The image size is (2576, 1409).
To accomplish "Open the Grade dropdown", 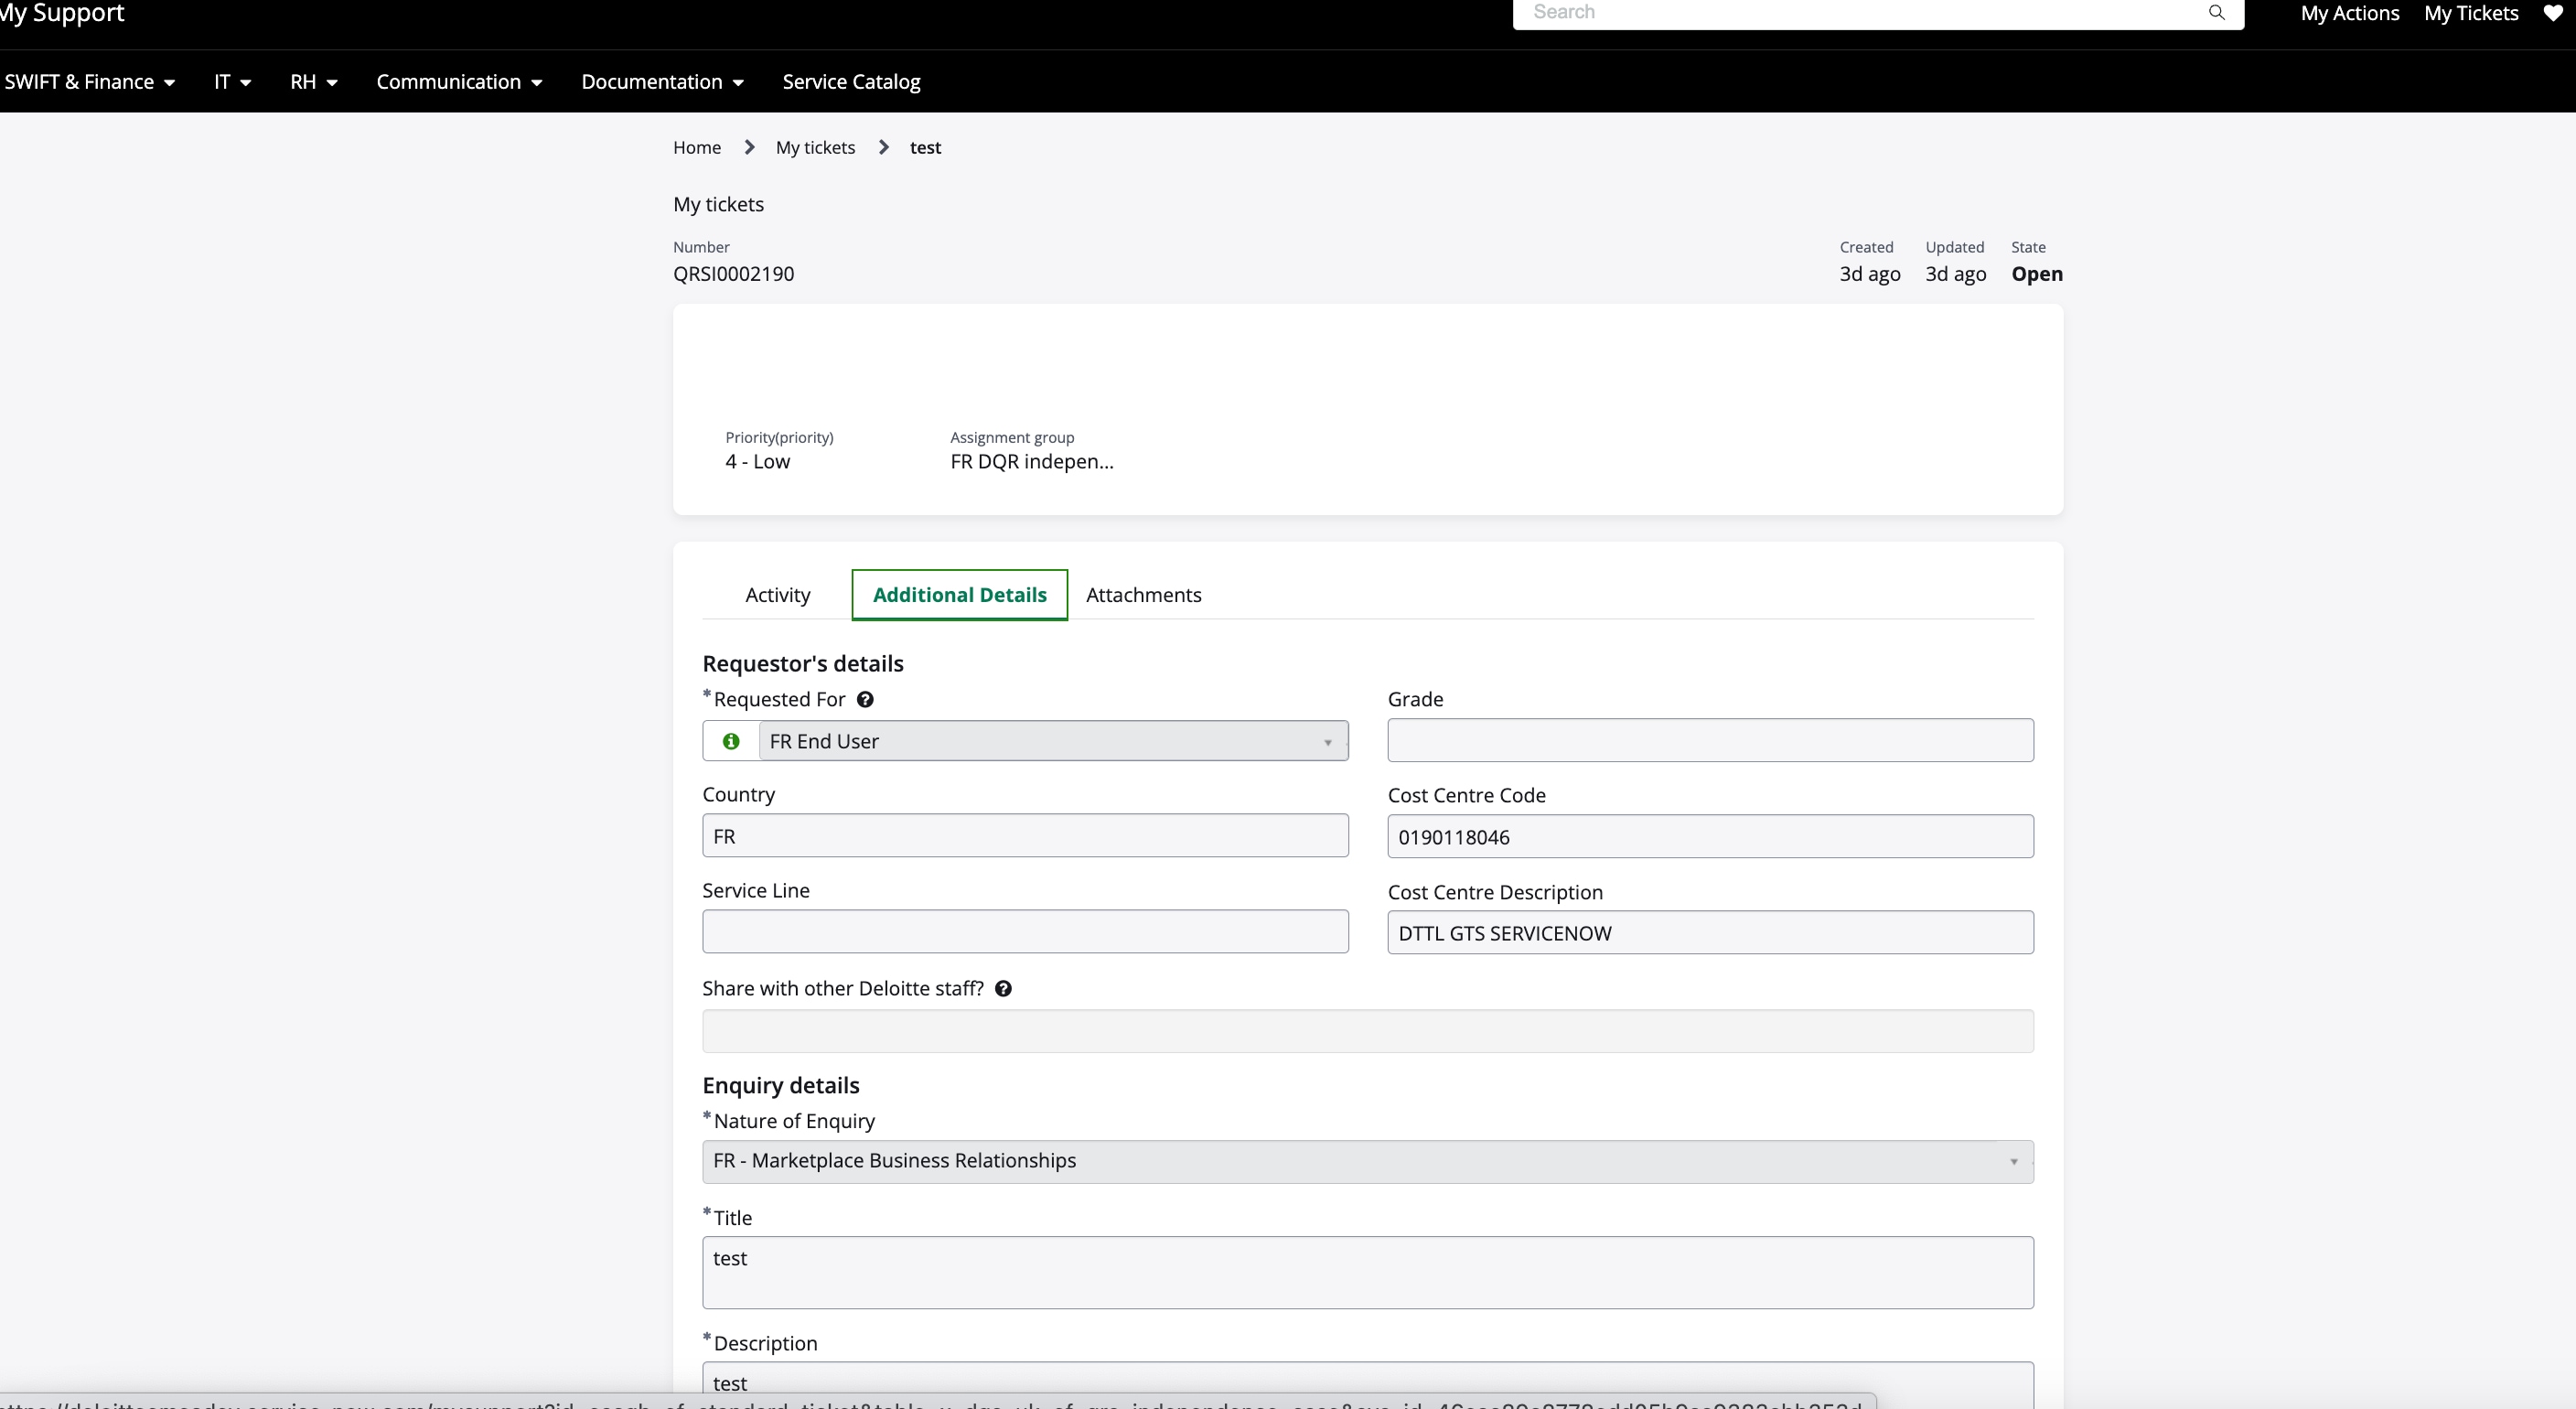I will click(1709, 740).
